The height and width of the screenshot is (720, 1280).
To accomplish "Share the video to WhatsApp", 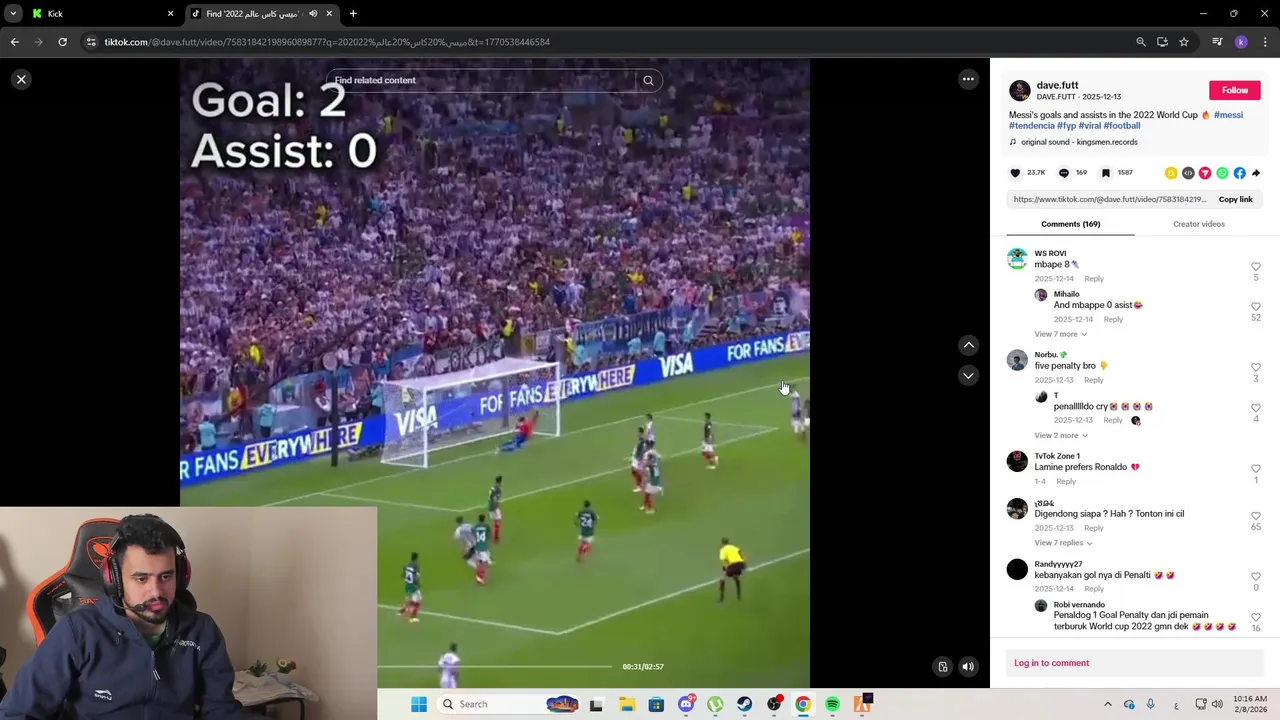I will 1222,173.
